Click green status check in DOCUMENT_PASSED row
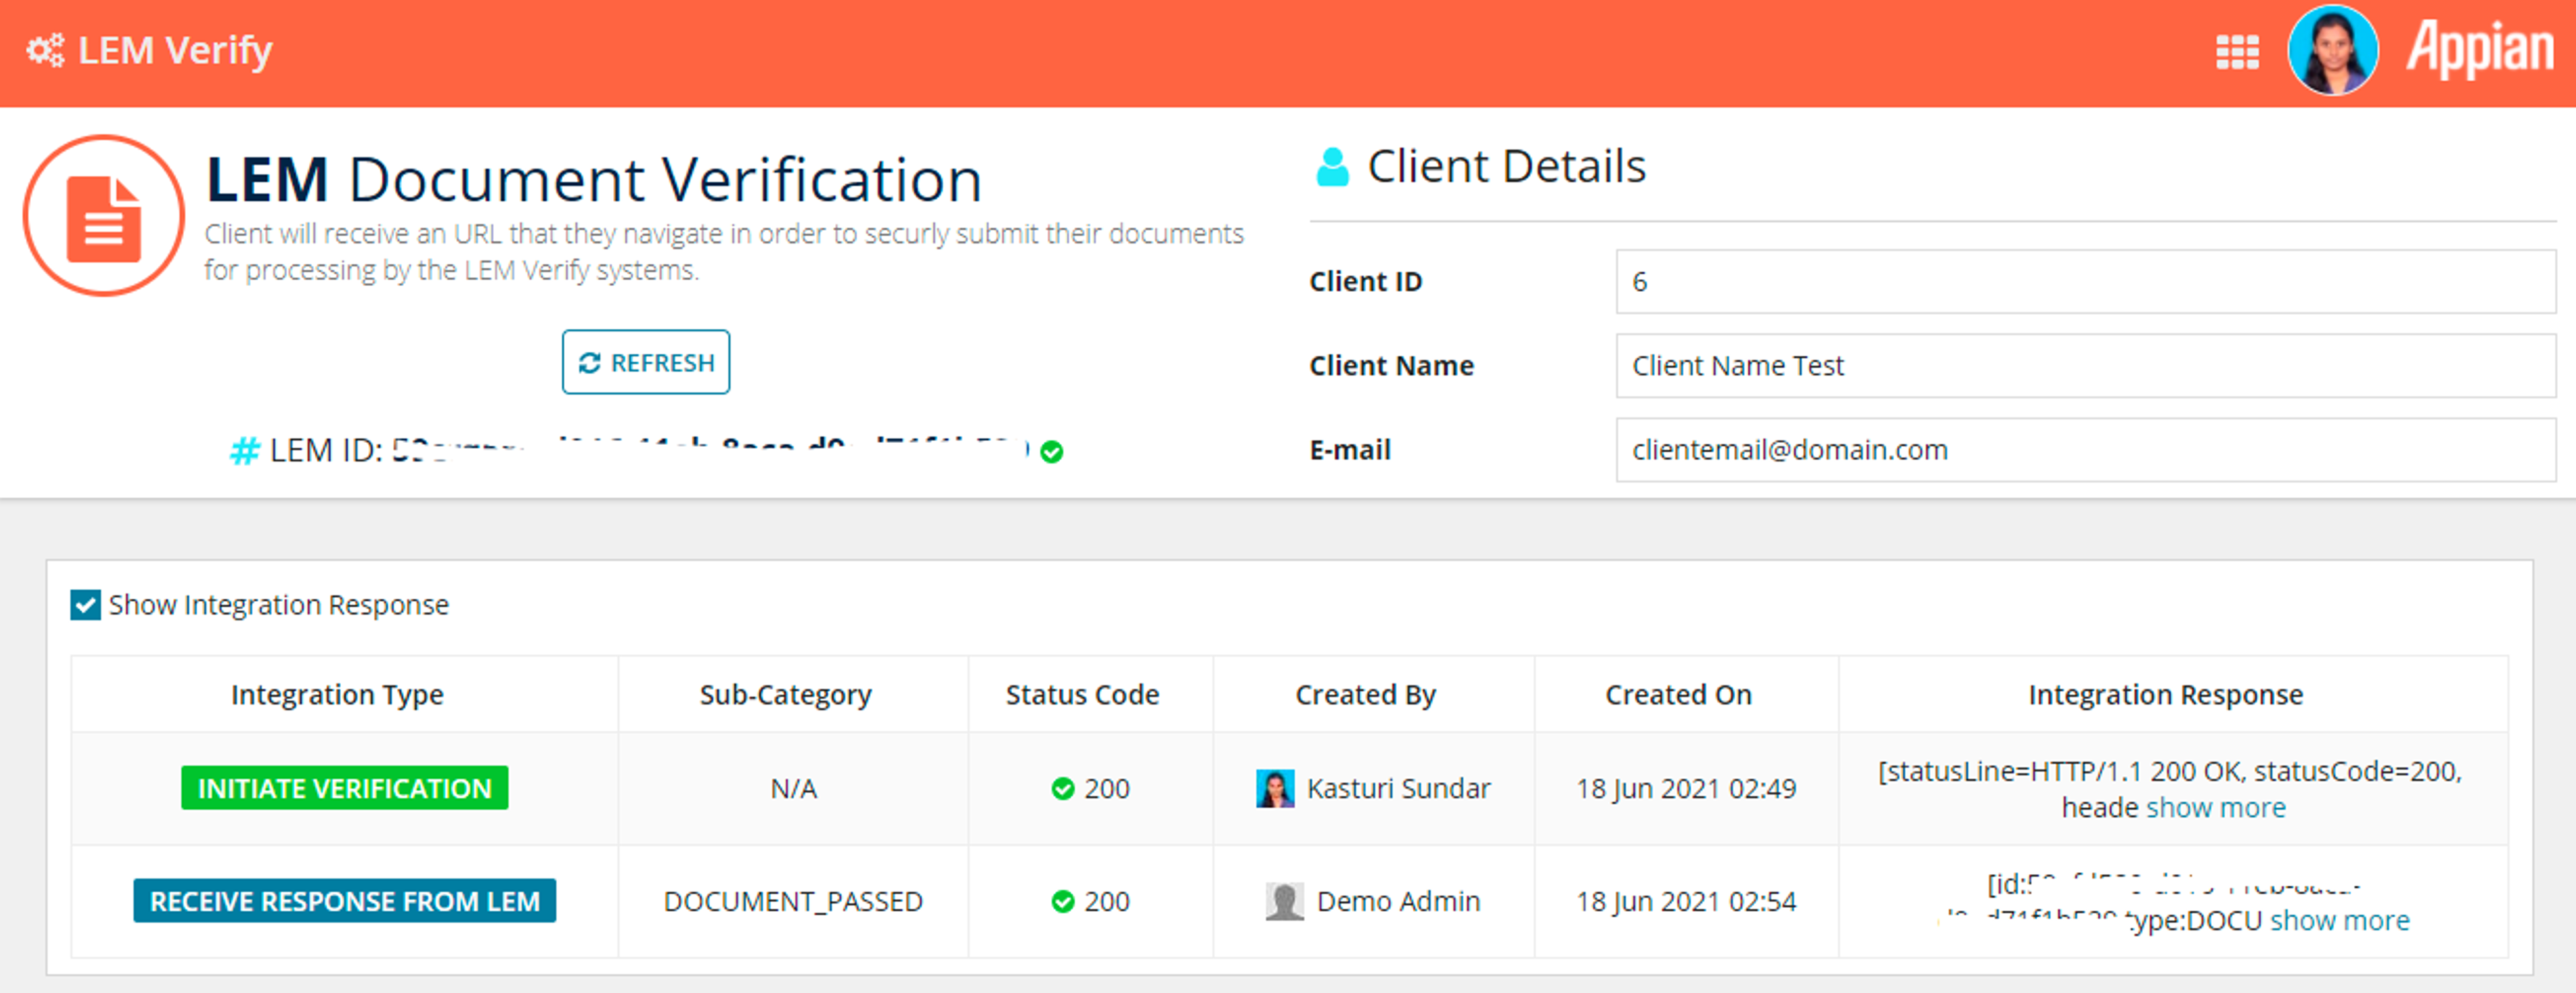The width and height of the screenshot is (2576, 993). click(x=1062, y=902)
